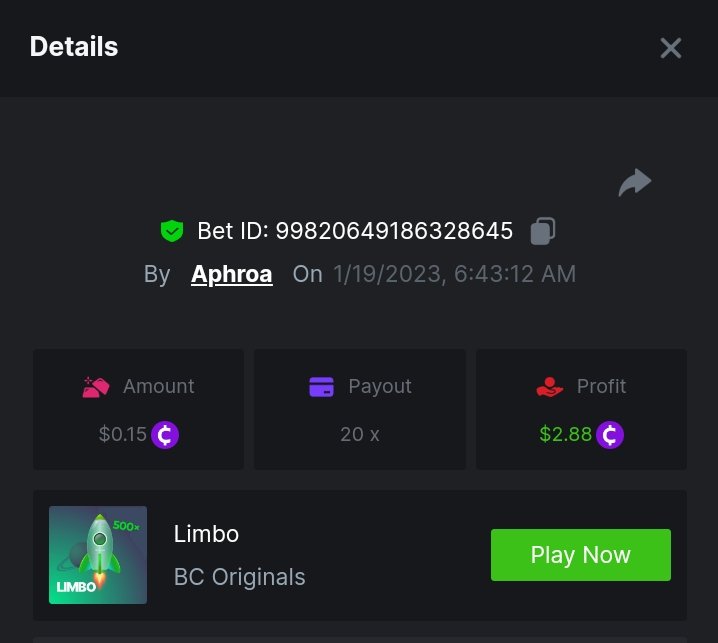
Task: Click the 20 x payout value
Action: (x=360, y=435)
